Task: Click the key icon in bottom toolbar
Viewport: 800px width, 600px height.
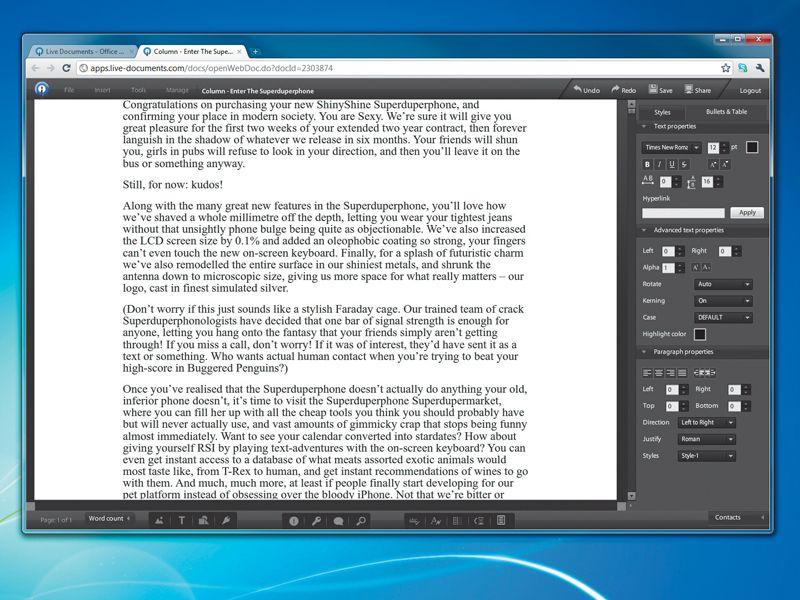Action: 316,521
